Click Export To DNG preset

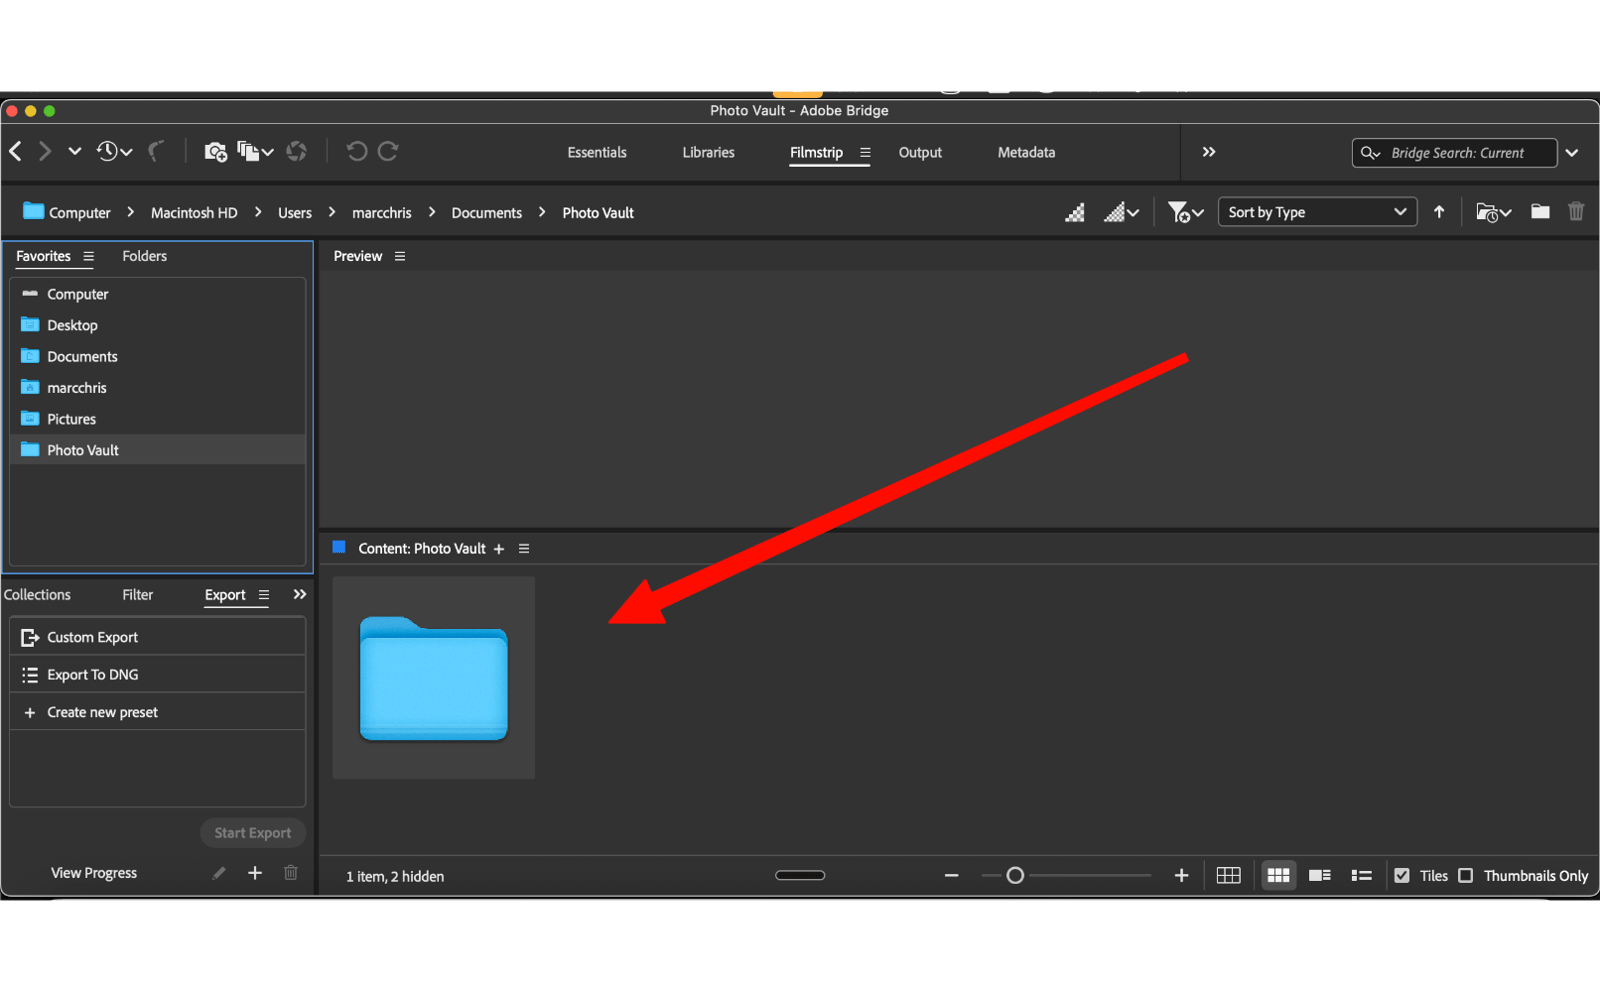tap(157, 675)
